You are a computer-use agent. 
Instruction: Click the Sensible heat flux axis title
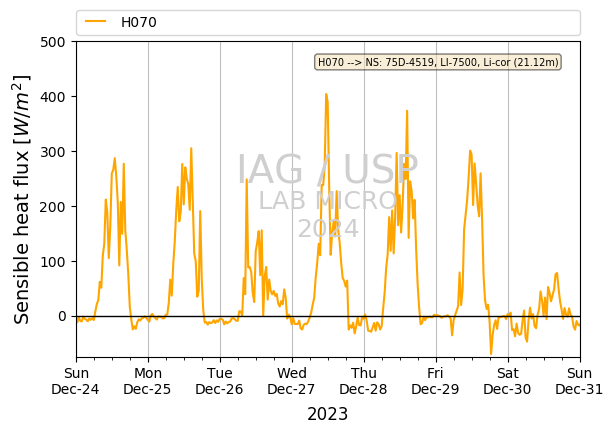pyautogui.click(x=22, y=199)
